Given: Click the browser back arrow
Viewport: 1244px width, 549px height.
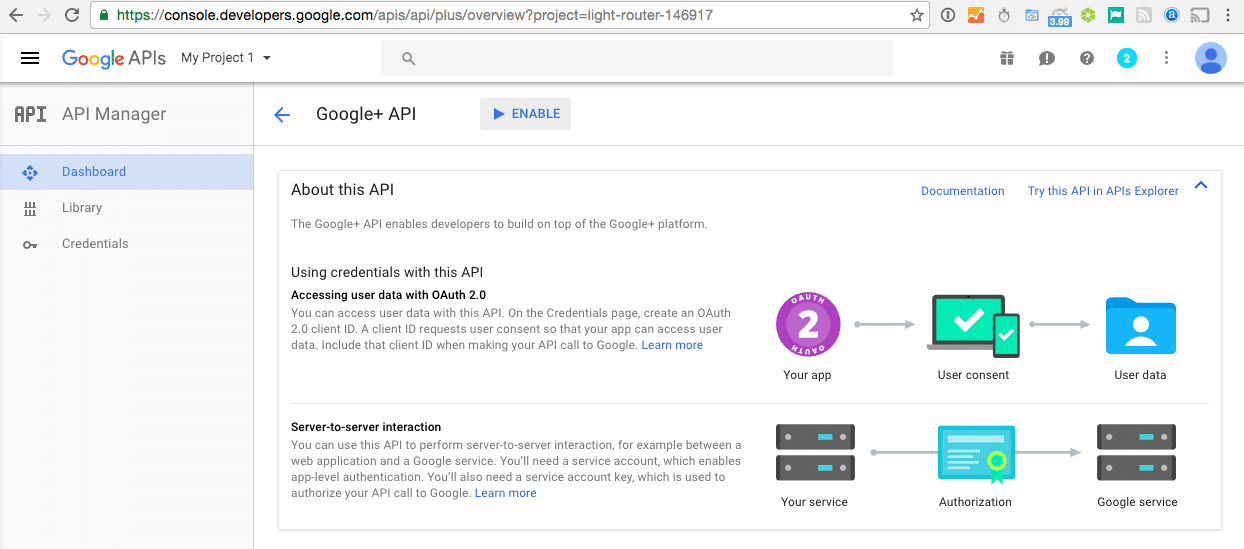Looking at the screenshot, I should pyautogui.click(x=16, y=15).
